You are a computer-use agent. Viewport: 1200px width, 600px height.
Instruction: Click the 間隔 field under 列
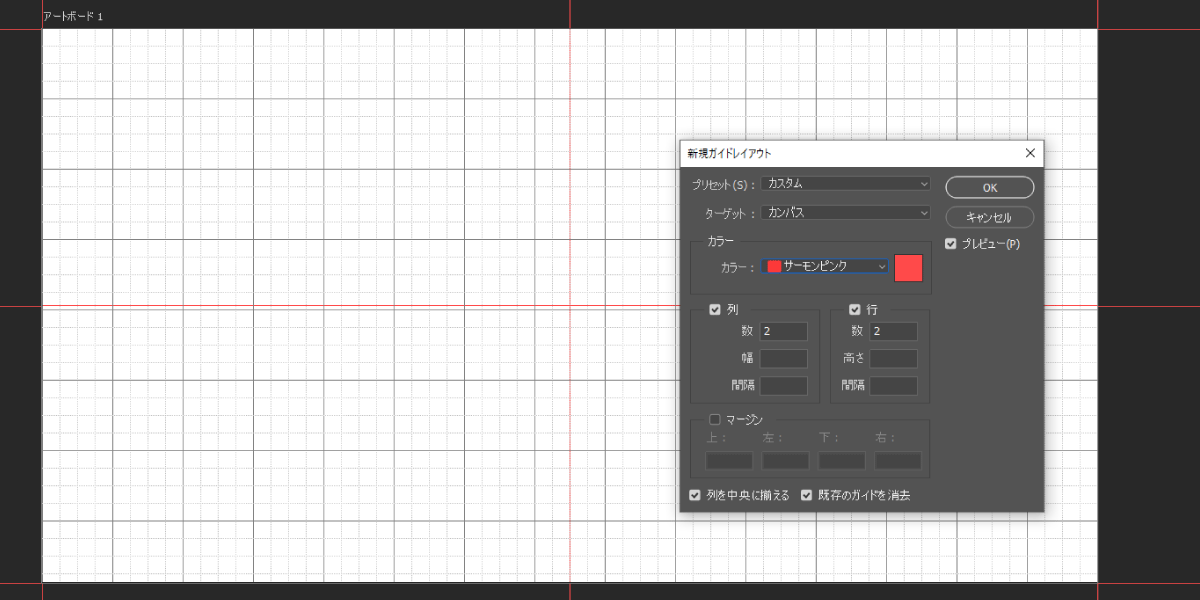click(x=783, y=385)
